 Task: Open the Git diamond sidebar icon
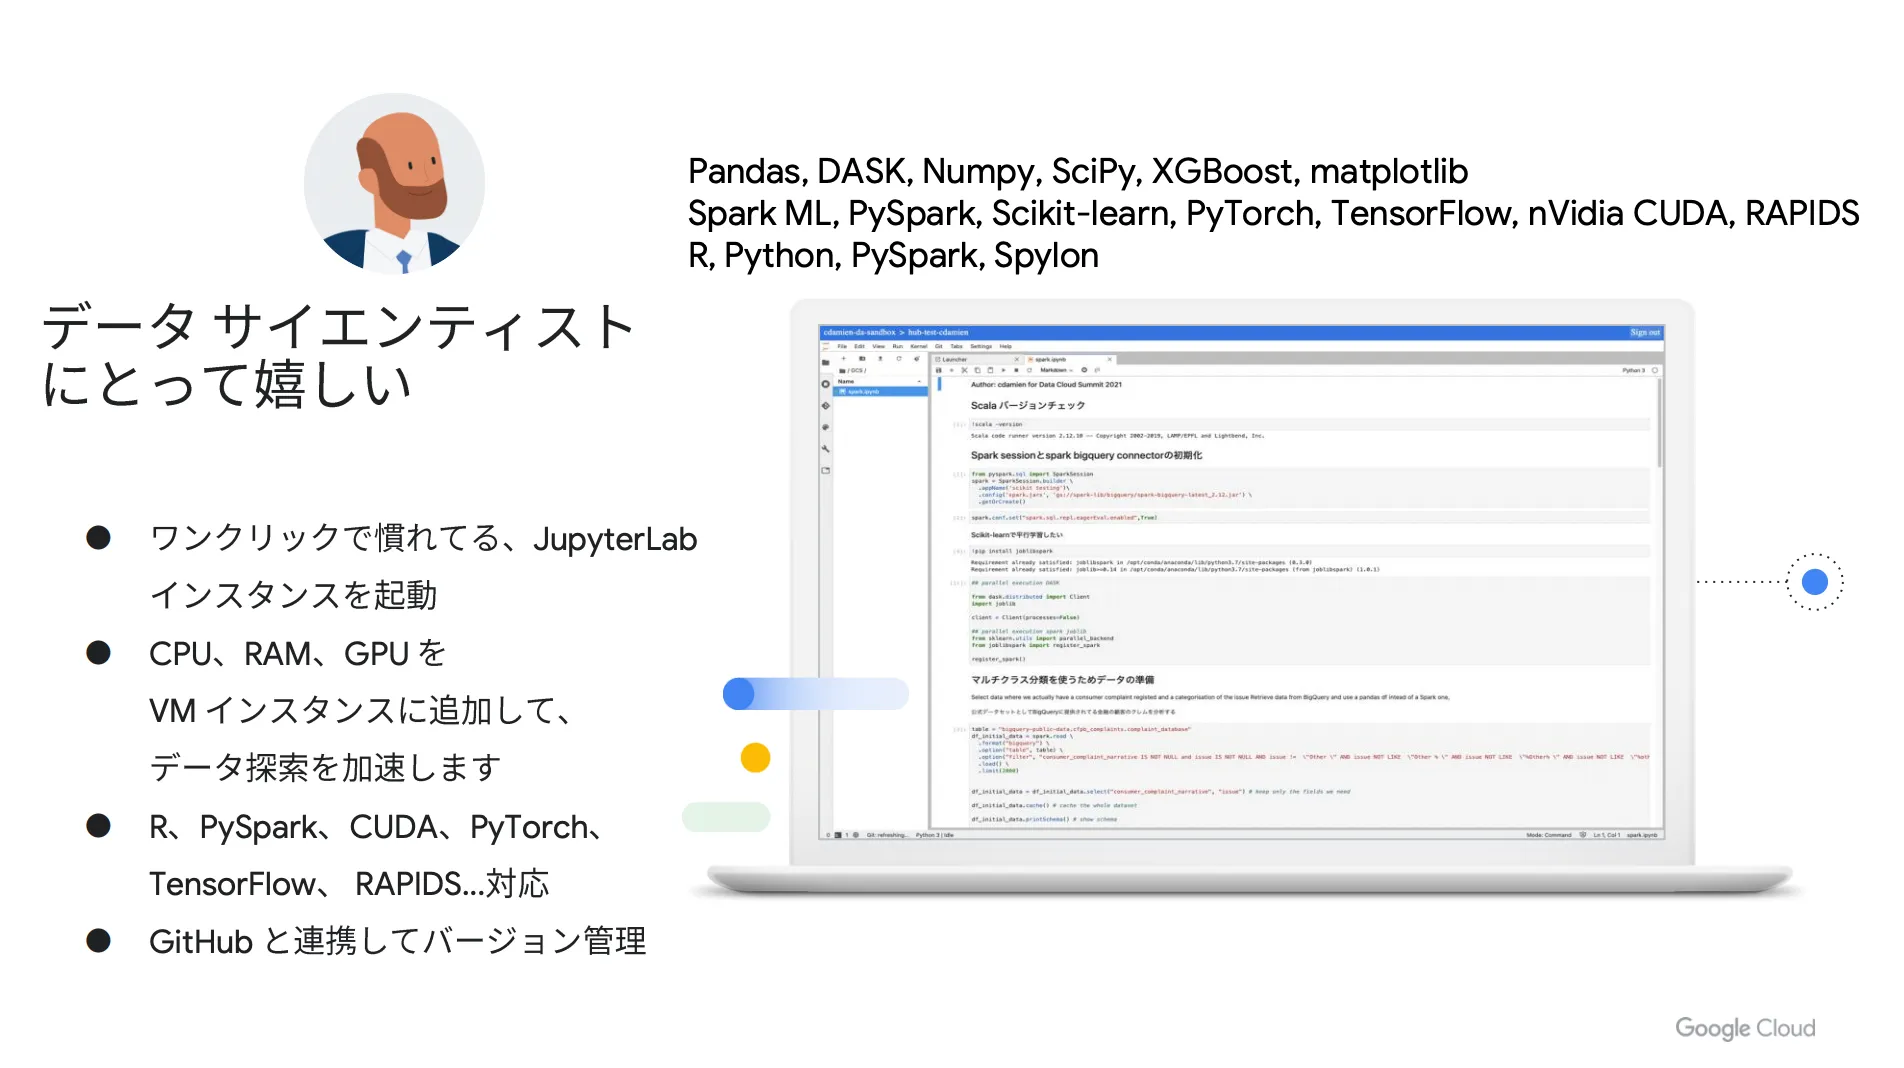(x=826, y=406)
